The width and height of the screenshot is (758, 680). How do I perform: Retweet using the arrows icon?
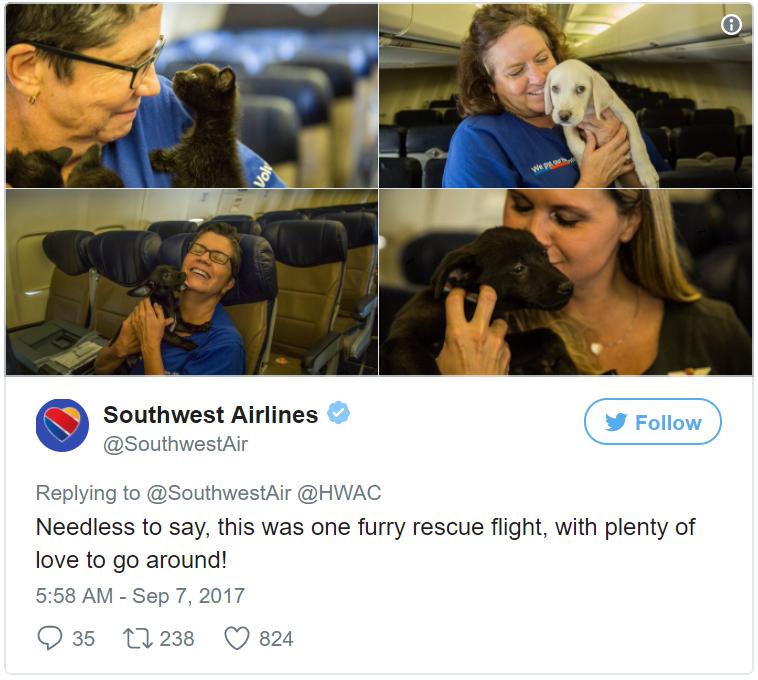pos(138,638)
